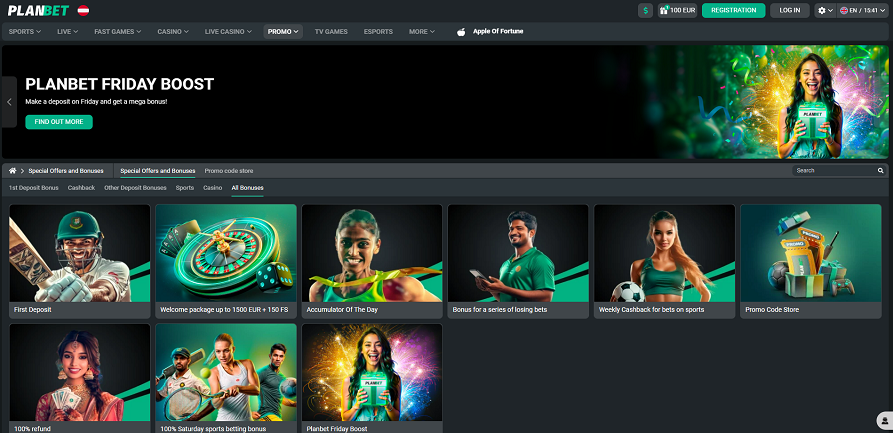Image resolution: width=893 pixels, height=433 pixels.
Task: Select the All Bonuses filter
Action: 247,187
